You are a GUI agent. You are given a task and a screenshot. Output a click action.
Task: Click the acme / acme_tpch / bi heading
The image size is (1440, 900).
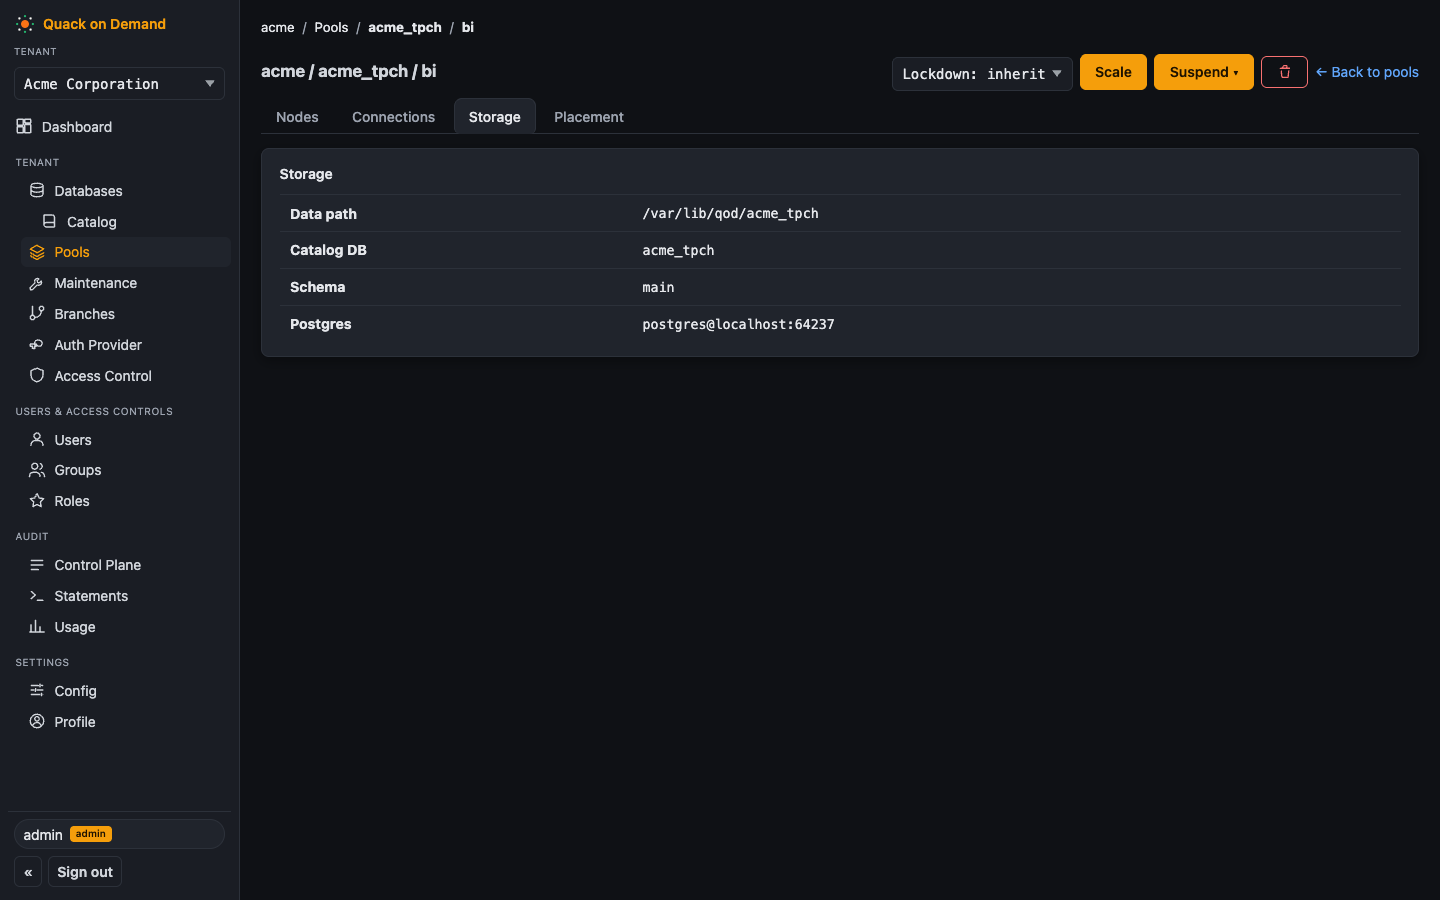[x=349, y=71]
